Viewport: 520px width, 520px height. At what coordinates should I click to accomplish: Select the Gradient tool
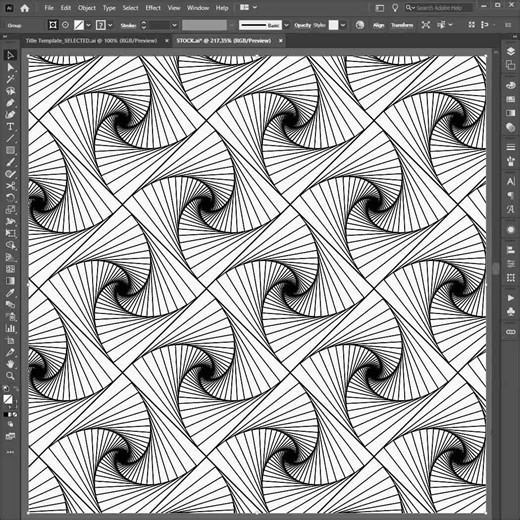click(x=10, y=281)
